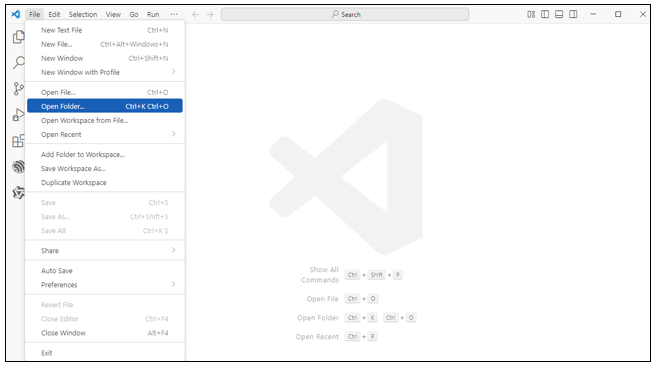Screen dimensions: 656x367
Task: Choose New File... entry
Action: pyautogui.click(x=105, y=44)
